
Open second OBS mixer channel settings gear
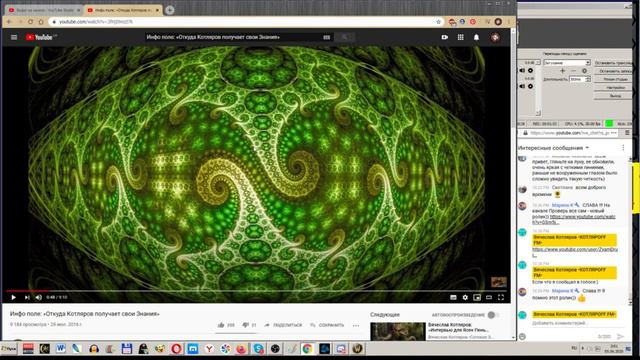click(x=531, y=86)
